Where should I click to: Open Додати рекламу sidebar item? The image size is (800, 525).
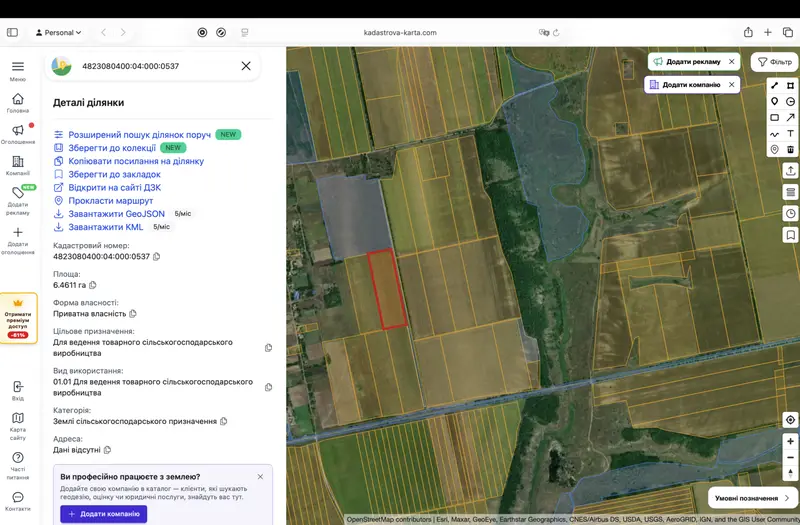click(18, 201)
